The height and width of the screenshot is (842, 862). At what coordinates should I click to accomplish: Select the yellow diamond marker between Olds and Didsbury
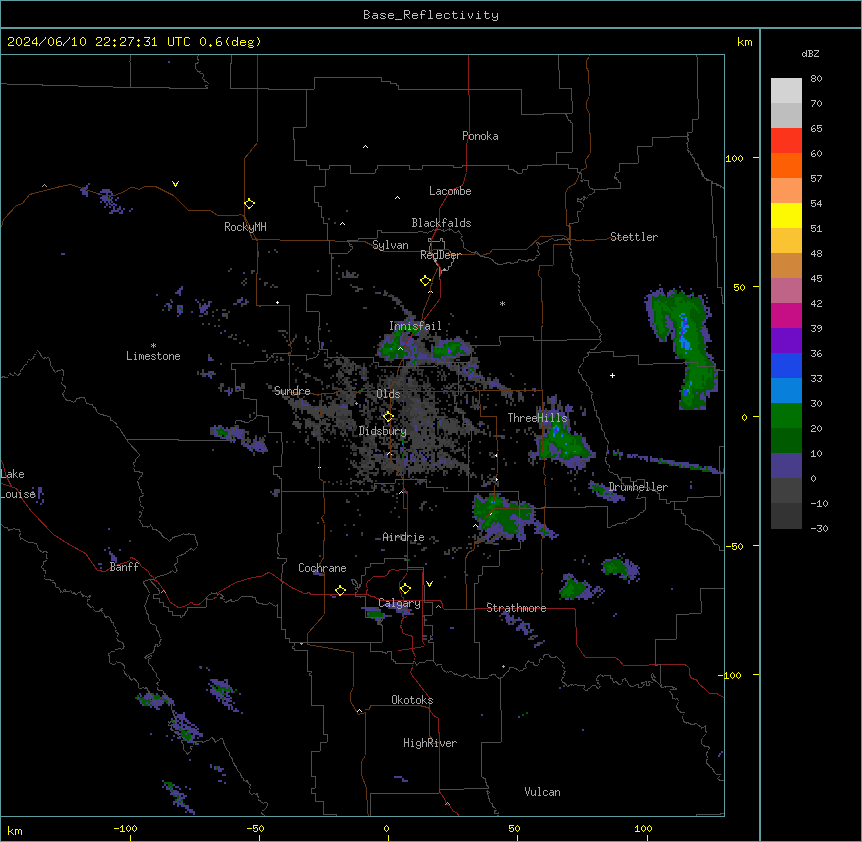(x=388, y=417)
